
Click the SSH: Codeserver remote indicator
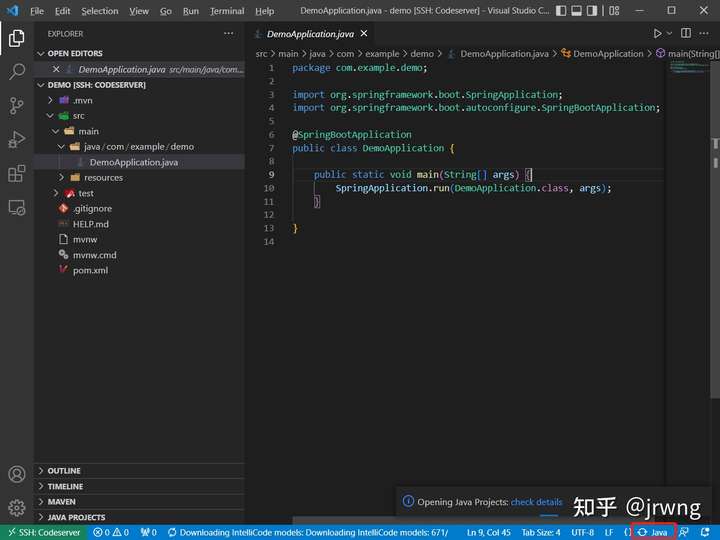tap(44, 533)
